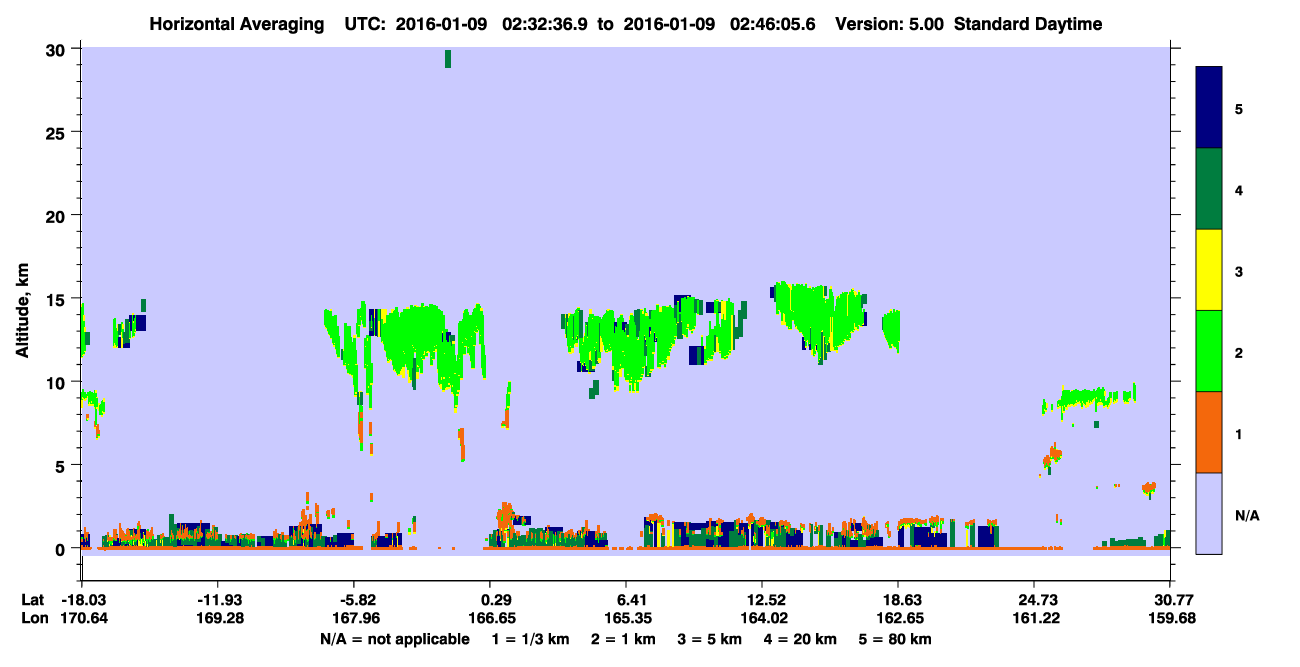Click the 'Standard Daytime' title text

1028,24
